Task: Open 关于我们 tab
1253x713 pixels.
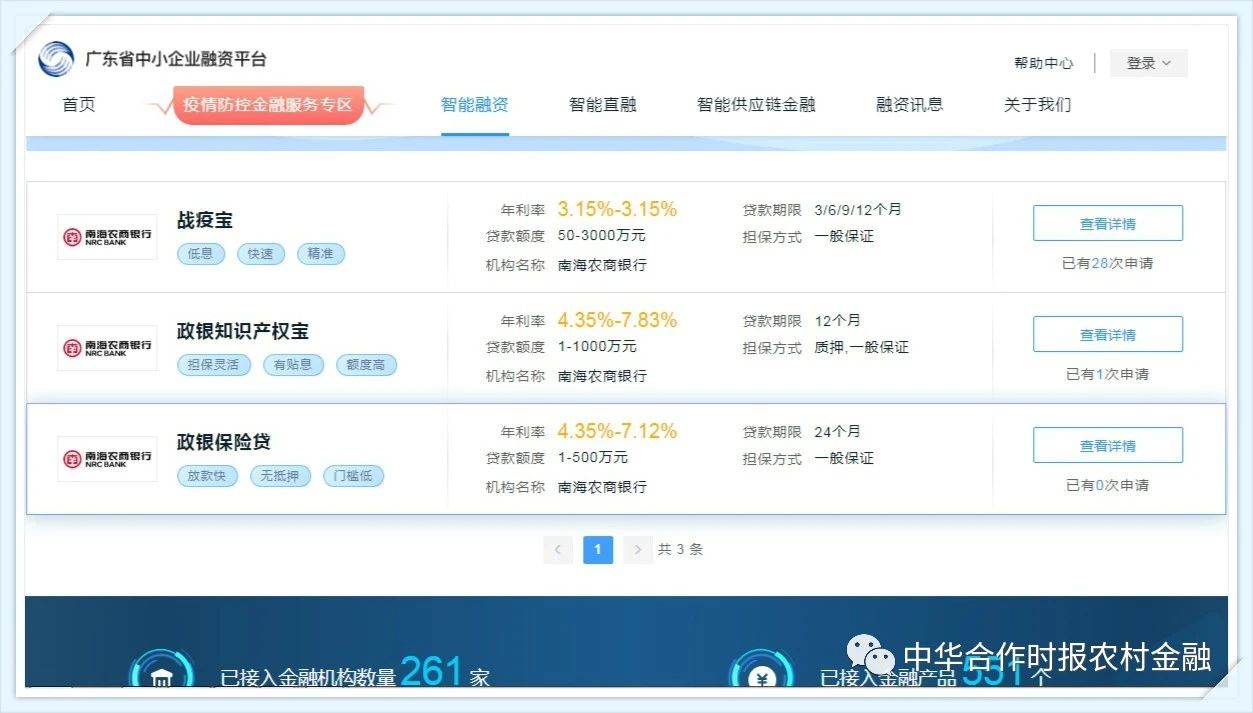Action: click(1037, 104)
